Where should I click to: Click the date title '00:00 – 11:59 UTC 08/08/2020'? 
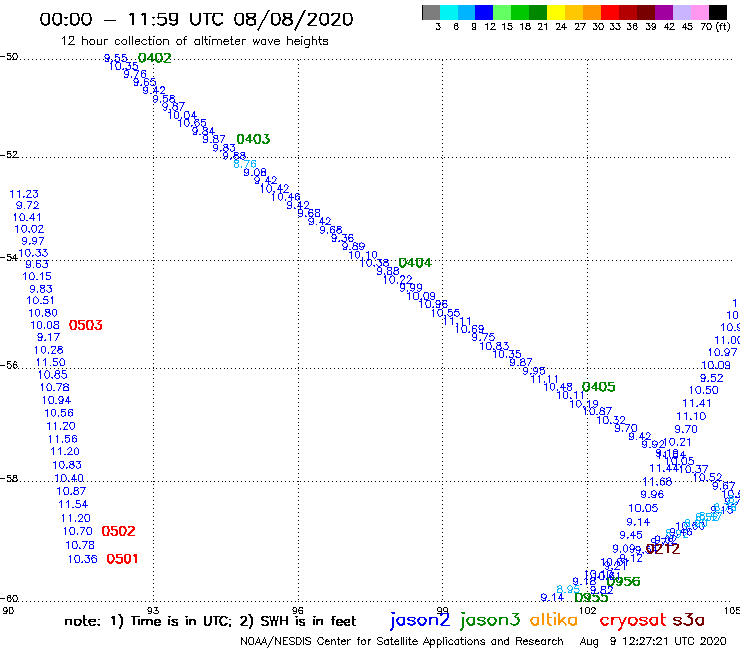pos(196,19)
